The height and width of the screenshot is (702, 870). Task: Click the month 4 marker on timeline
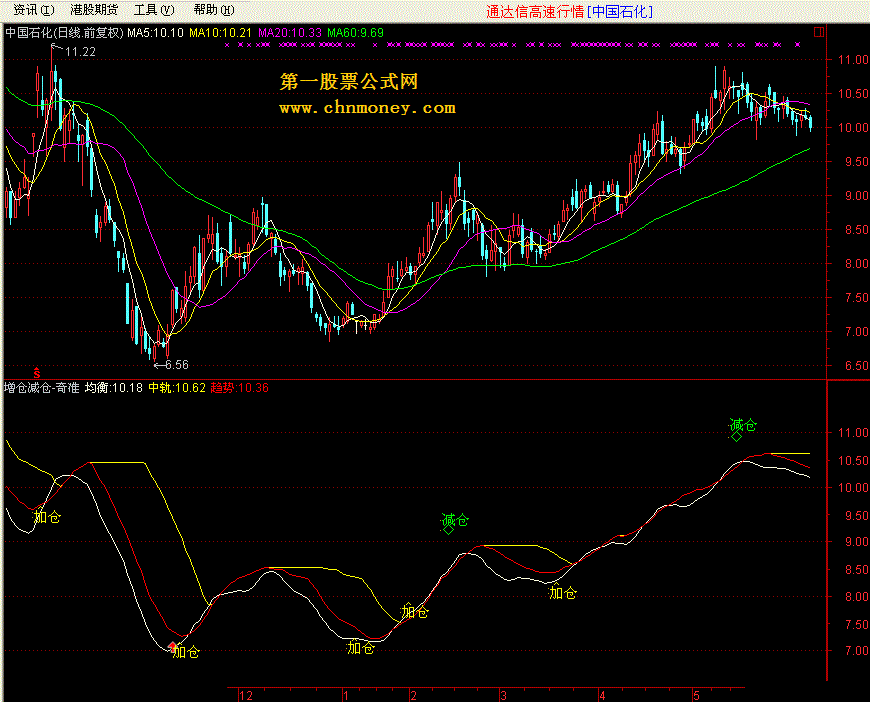(x=602, y=695)
